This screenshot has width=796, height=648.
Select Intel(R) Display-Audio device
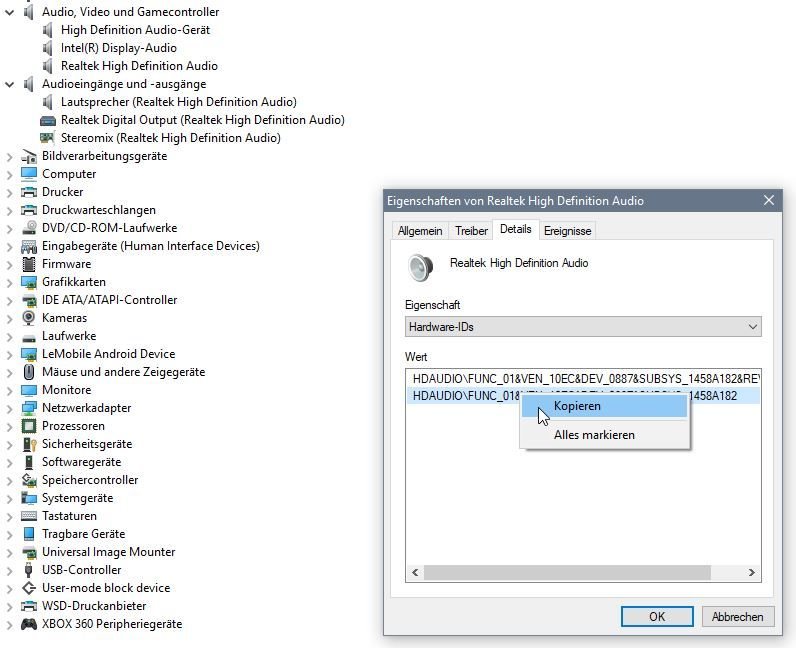(119, 48)
